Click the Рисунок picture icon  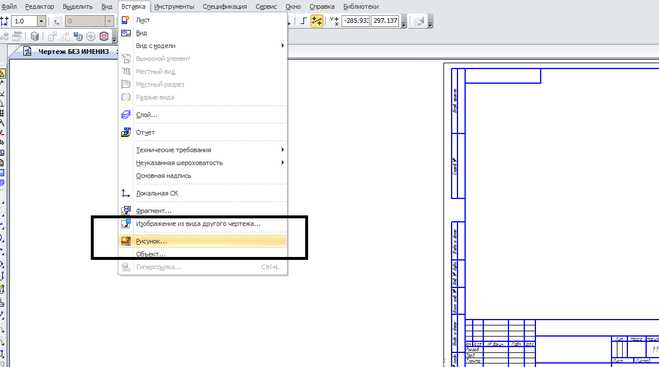(x=126, y=241)
